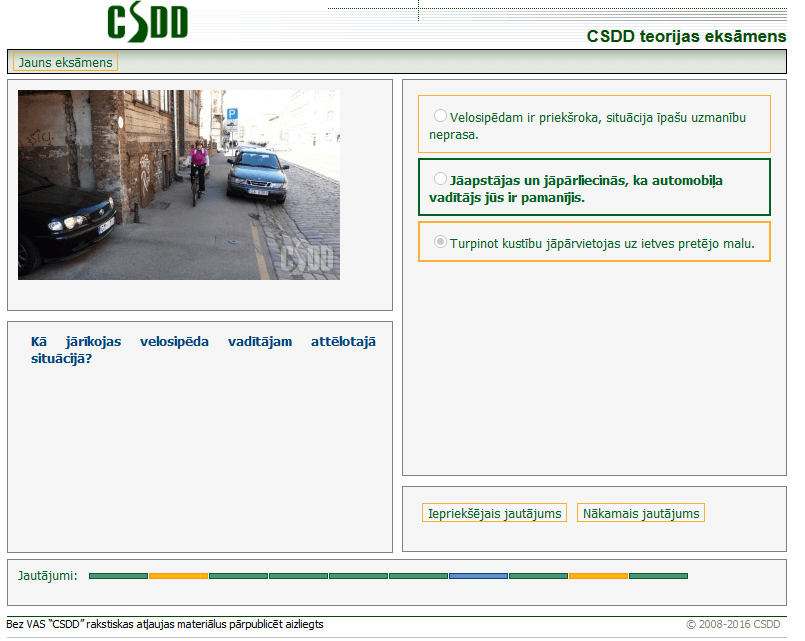Viewport: 805px width, 641px height.
Task: Go to previous question via Iepriekšējais jautājums
Action: coord(494,513)
